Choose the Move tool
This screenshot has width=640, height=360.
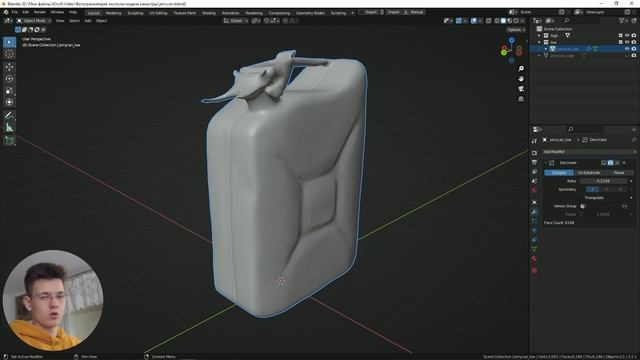point(9,67)
